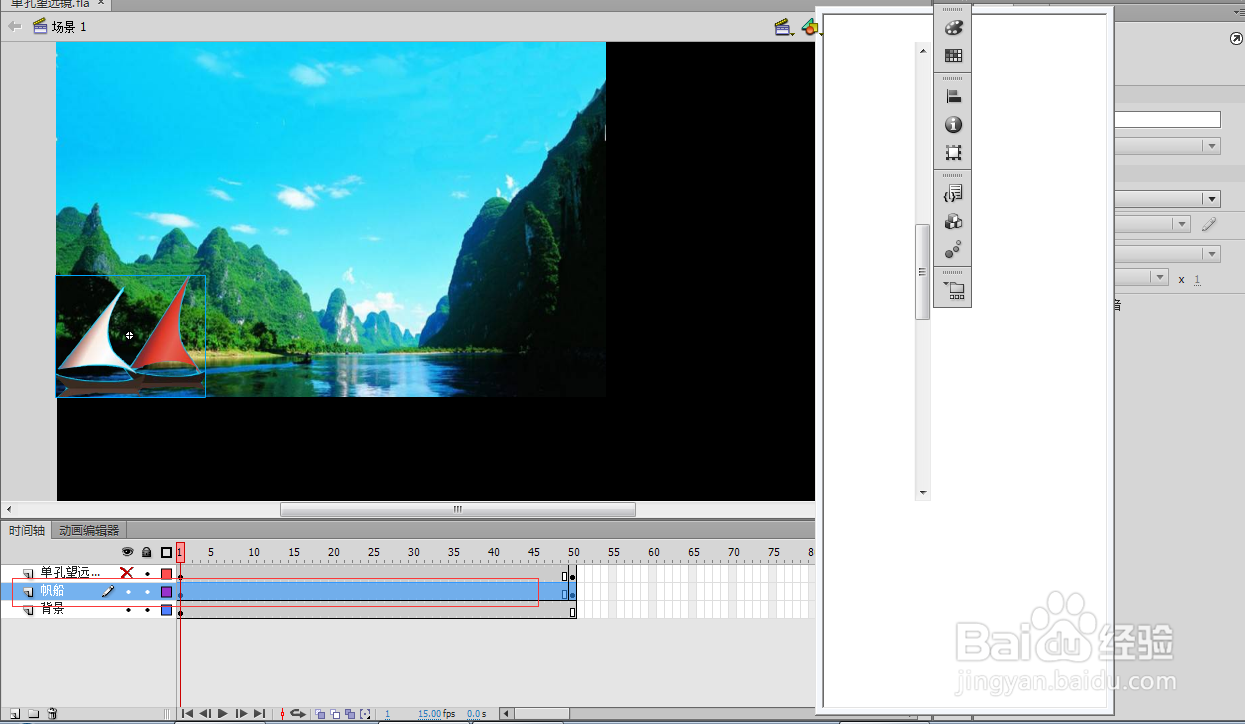Click the Modify Markers icon
Viewport: 1245px width, 724px height.
pyautogui.click(x=365, y=714)
